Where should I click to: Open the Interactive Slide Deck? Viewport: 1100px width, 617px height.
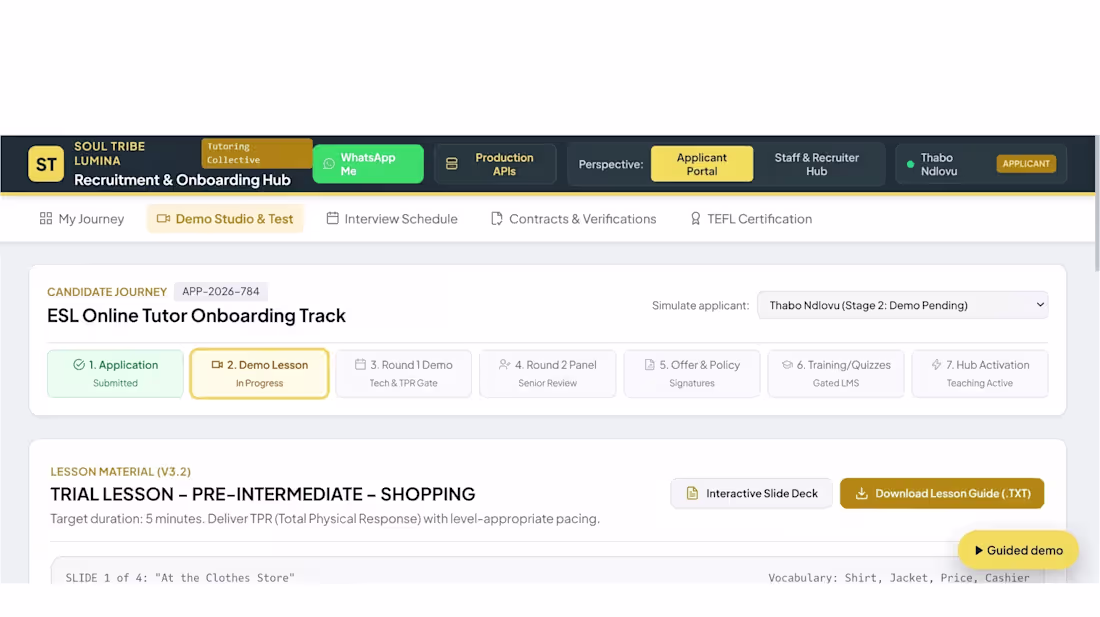coord(751,494)
